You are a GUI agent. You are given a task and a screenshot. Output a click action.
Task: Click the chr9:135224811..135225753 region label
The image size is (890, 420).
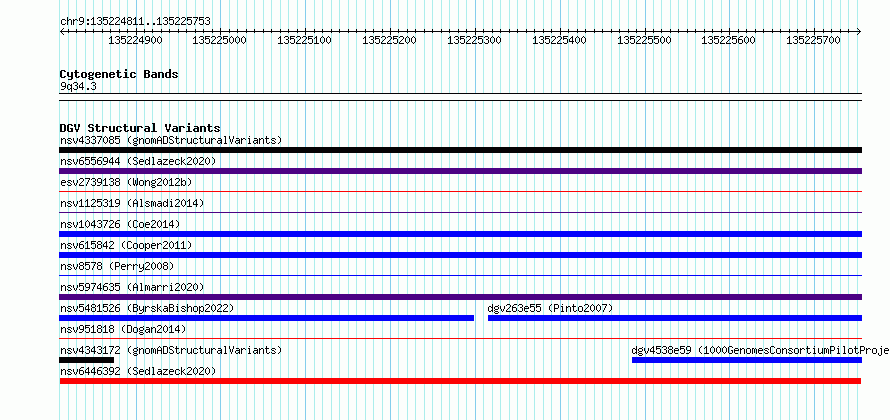135,21
